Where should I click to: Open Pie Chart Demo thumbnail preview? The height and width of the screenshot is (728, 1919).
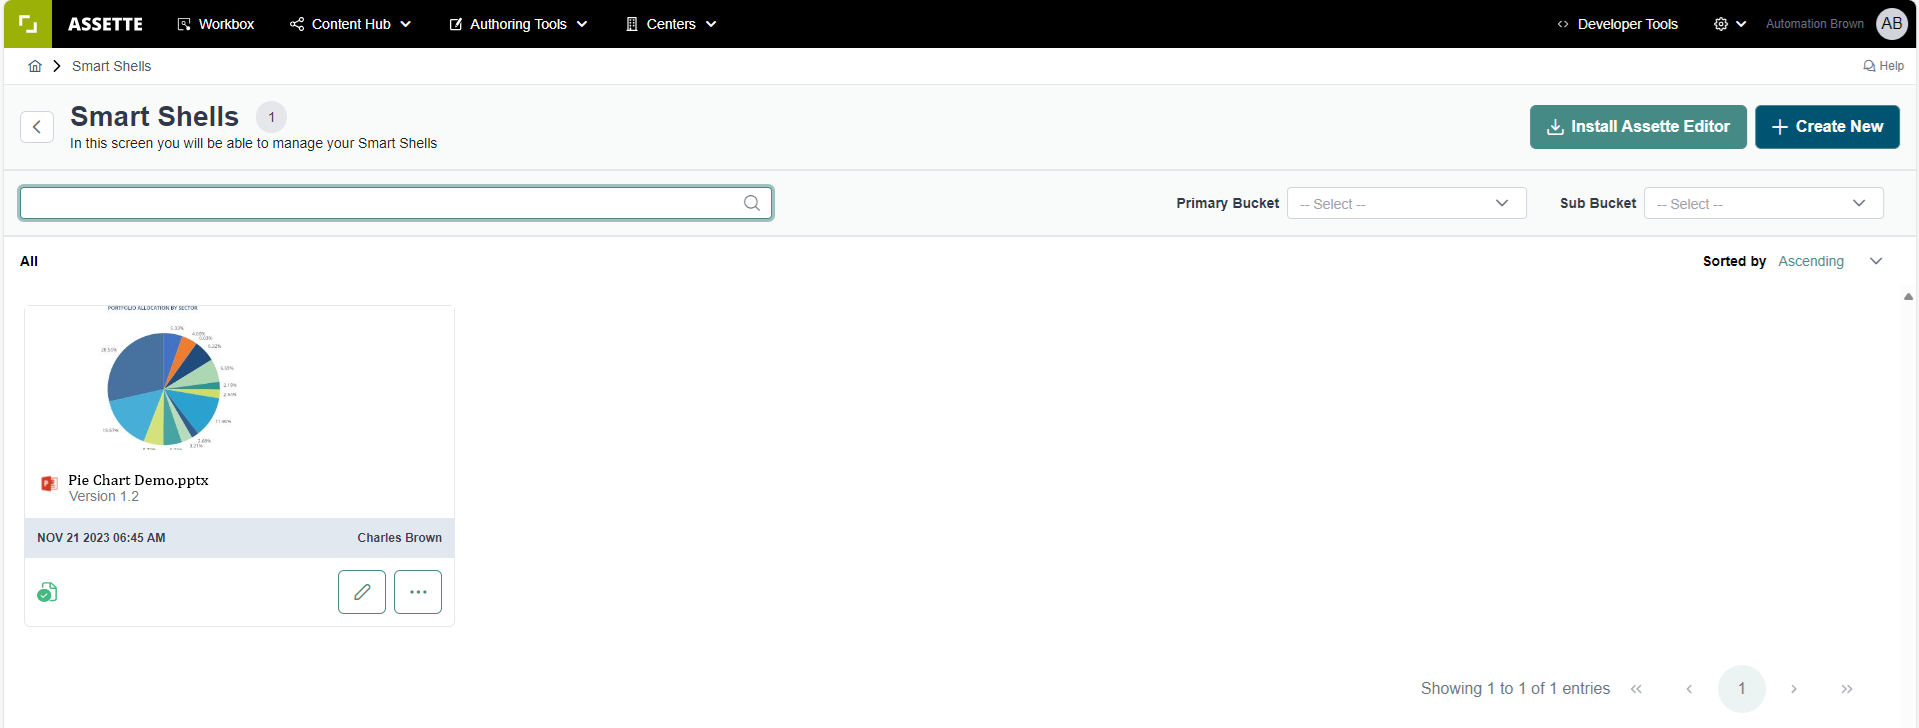tap(170, 378)
